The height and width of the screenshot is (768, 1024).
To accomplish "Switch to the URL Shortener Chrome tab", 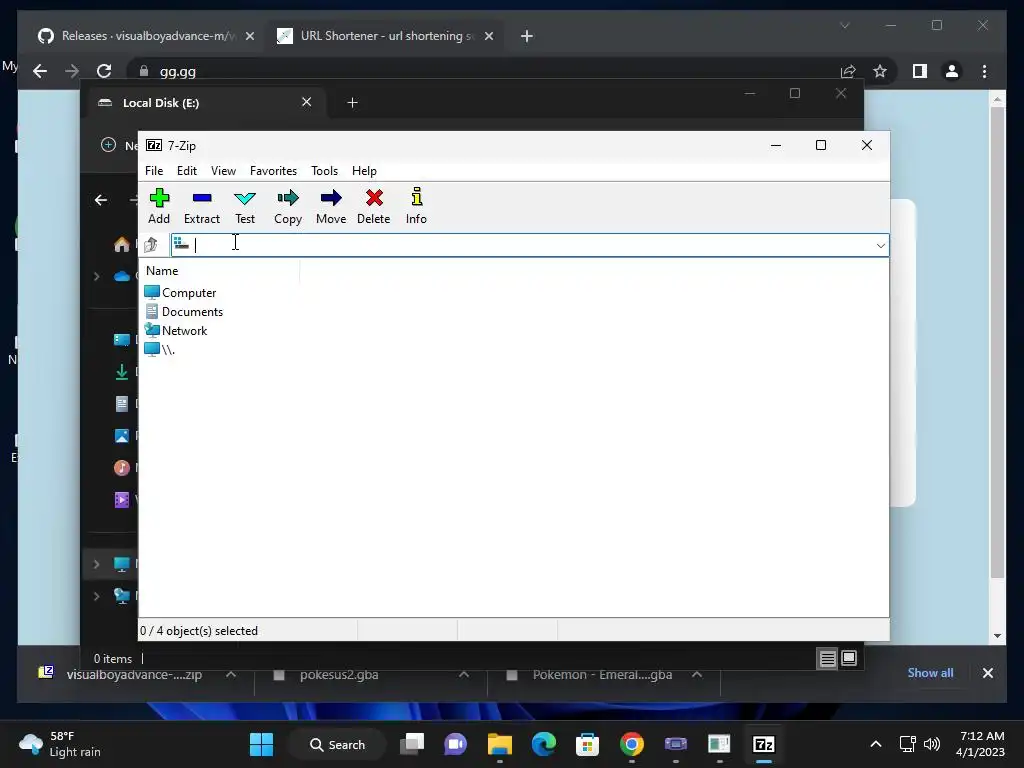I will pyautogui.click(x=385, y=36).
